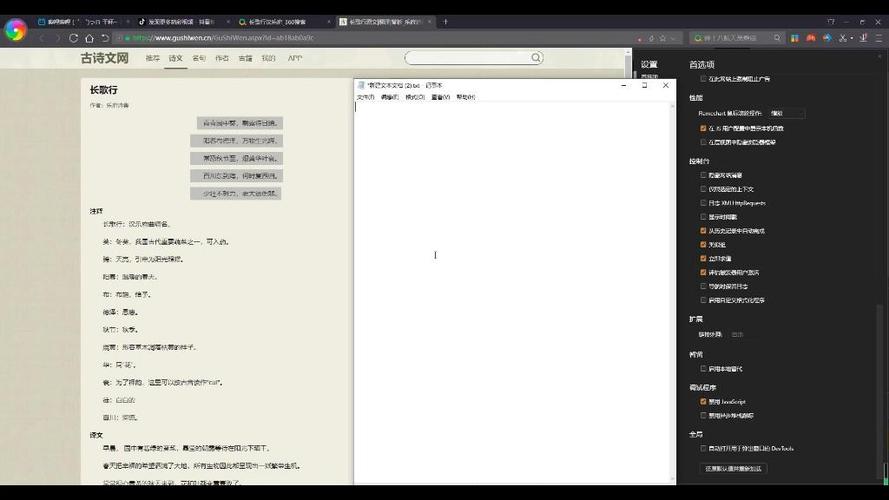889x500 pixels.
Task: Open the Notepad 帮助 menu
Action: coord(466,97)
